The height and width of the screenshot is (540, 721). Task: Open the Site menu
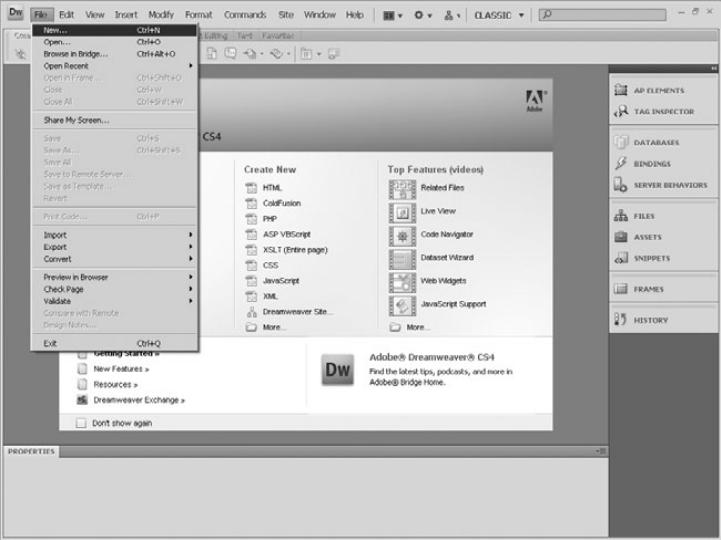click(286, 15)
